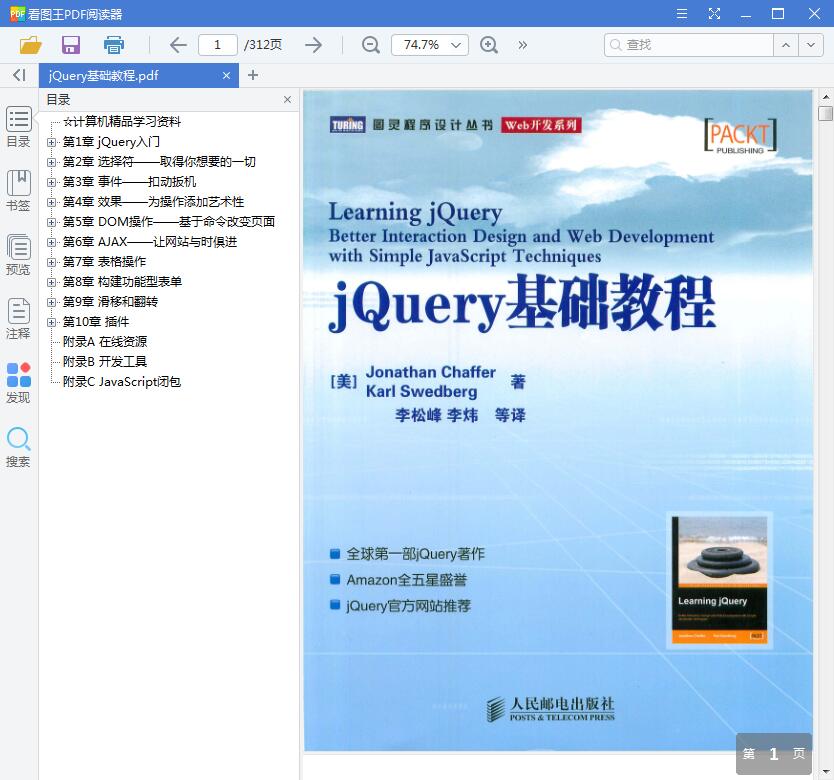Enter fullscreen mode from the title bar
Image resolution: width=834 pixels, height=780 pixels.
tap(714, 14)
